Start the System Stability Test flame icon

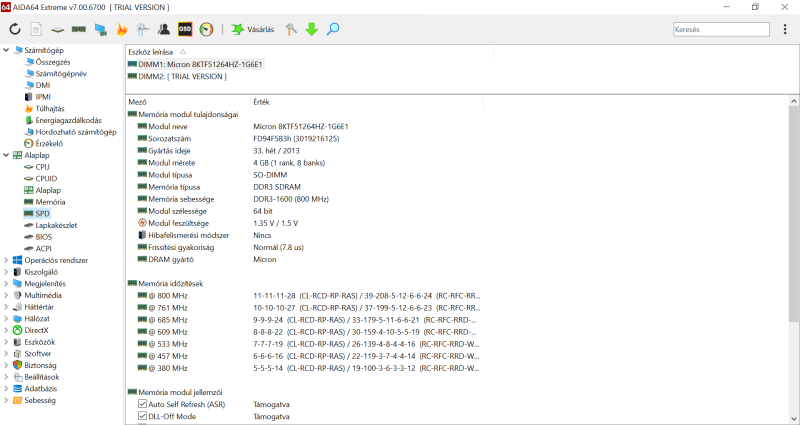[x=121, y=30]
